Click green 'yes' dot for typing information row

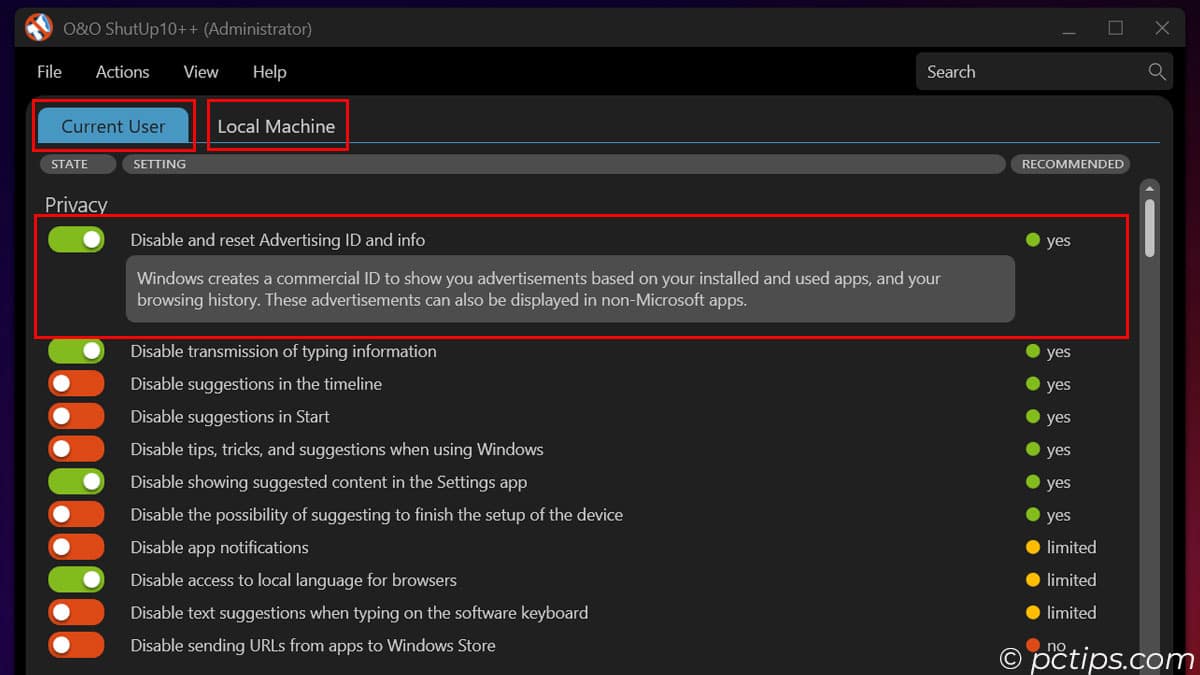(x=1033, y=351)
